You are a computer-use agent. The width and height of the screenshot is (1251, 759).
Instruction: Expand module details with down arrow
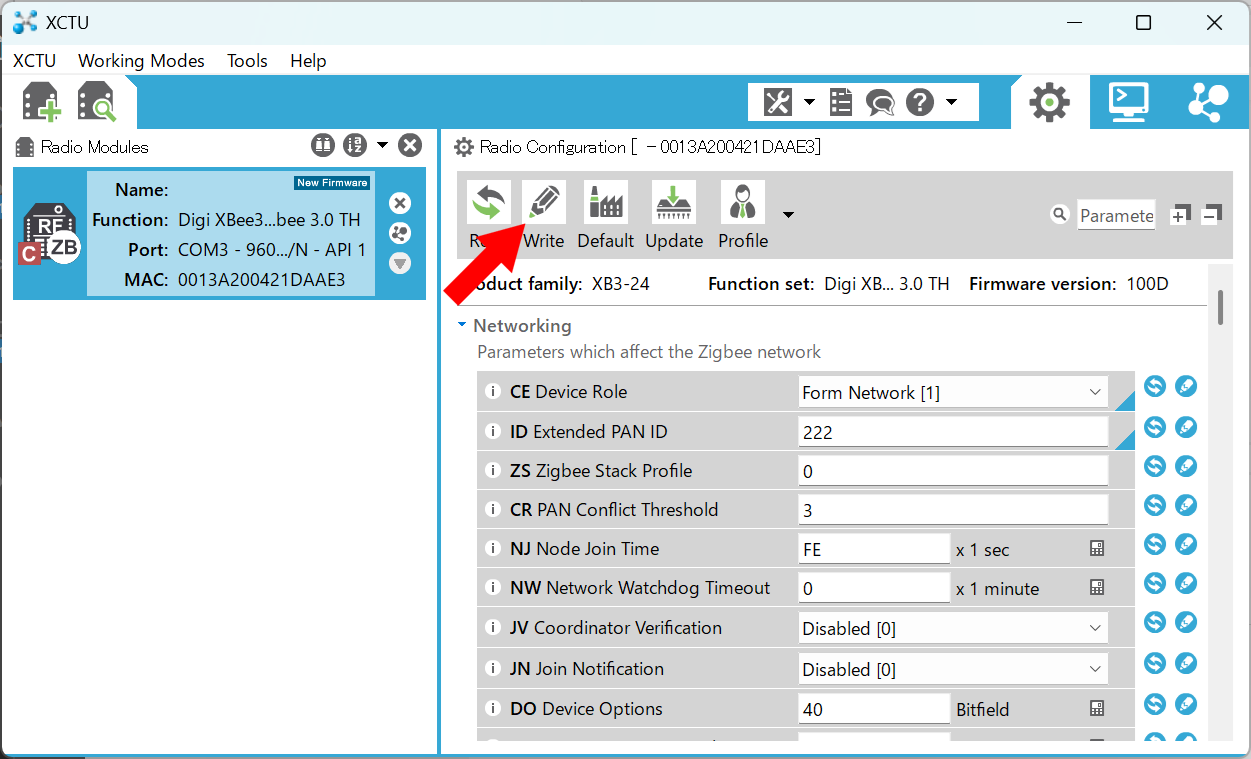400,263
